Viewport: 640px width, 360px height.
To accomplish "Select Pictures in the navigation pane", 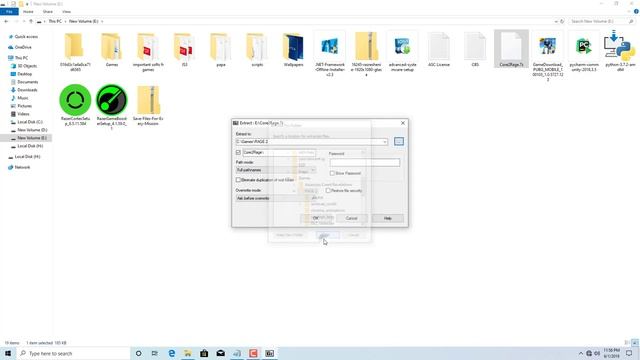I will coord(24,106).
